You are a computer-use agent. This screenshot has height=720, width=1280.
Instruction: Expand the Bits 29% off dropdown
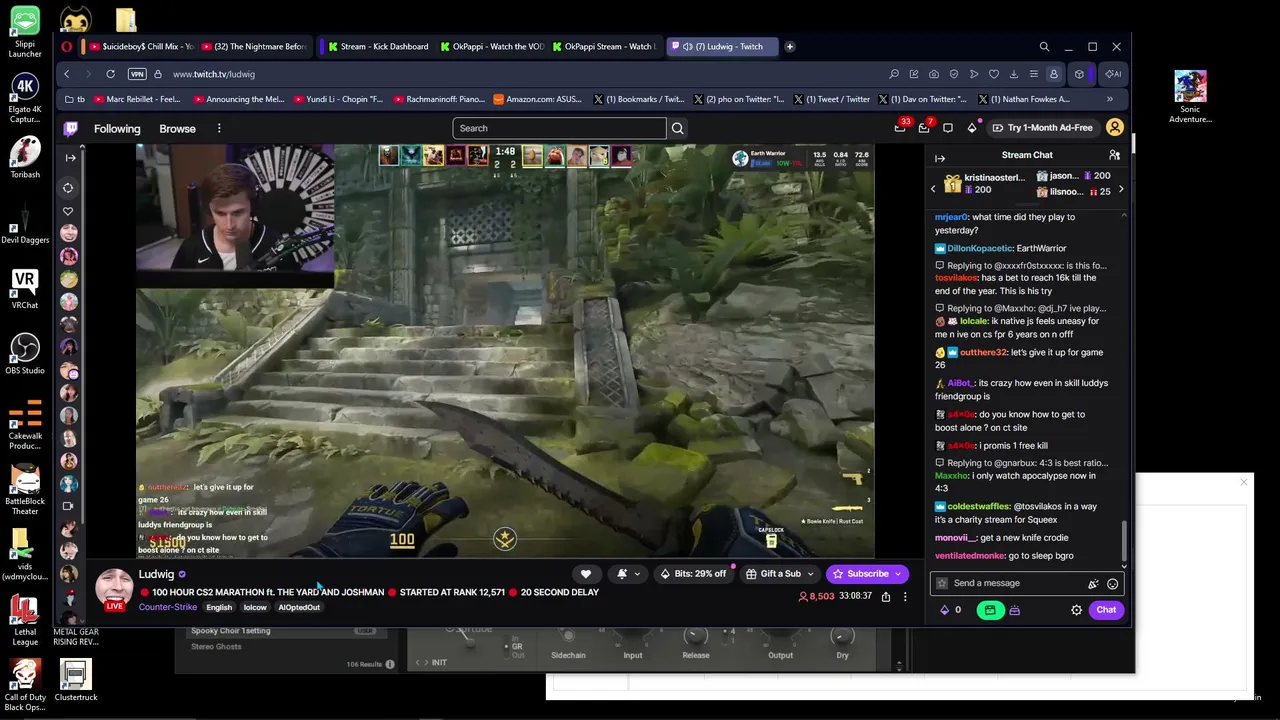[692, 574]
